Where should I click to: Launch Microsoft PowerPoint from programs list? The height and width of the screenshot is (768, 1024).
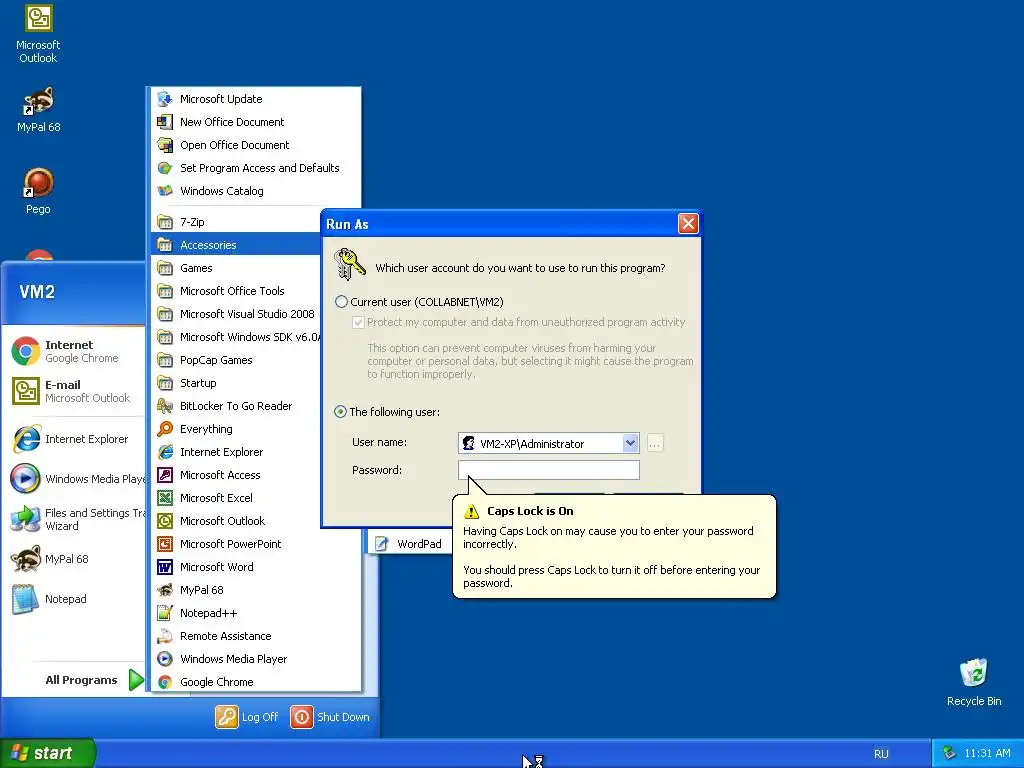[x=256, y=543]
